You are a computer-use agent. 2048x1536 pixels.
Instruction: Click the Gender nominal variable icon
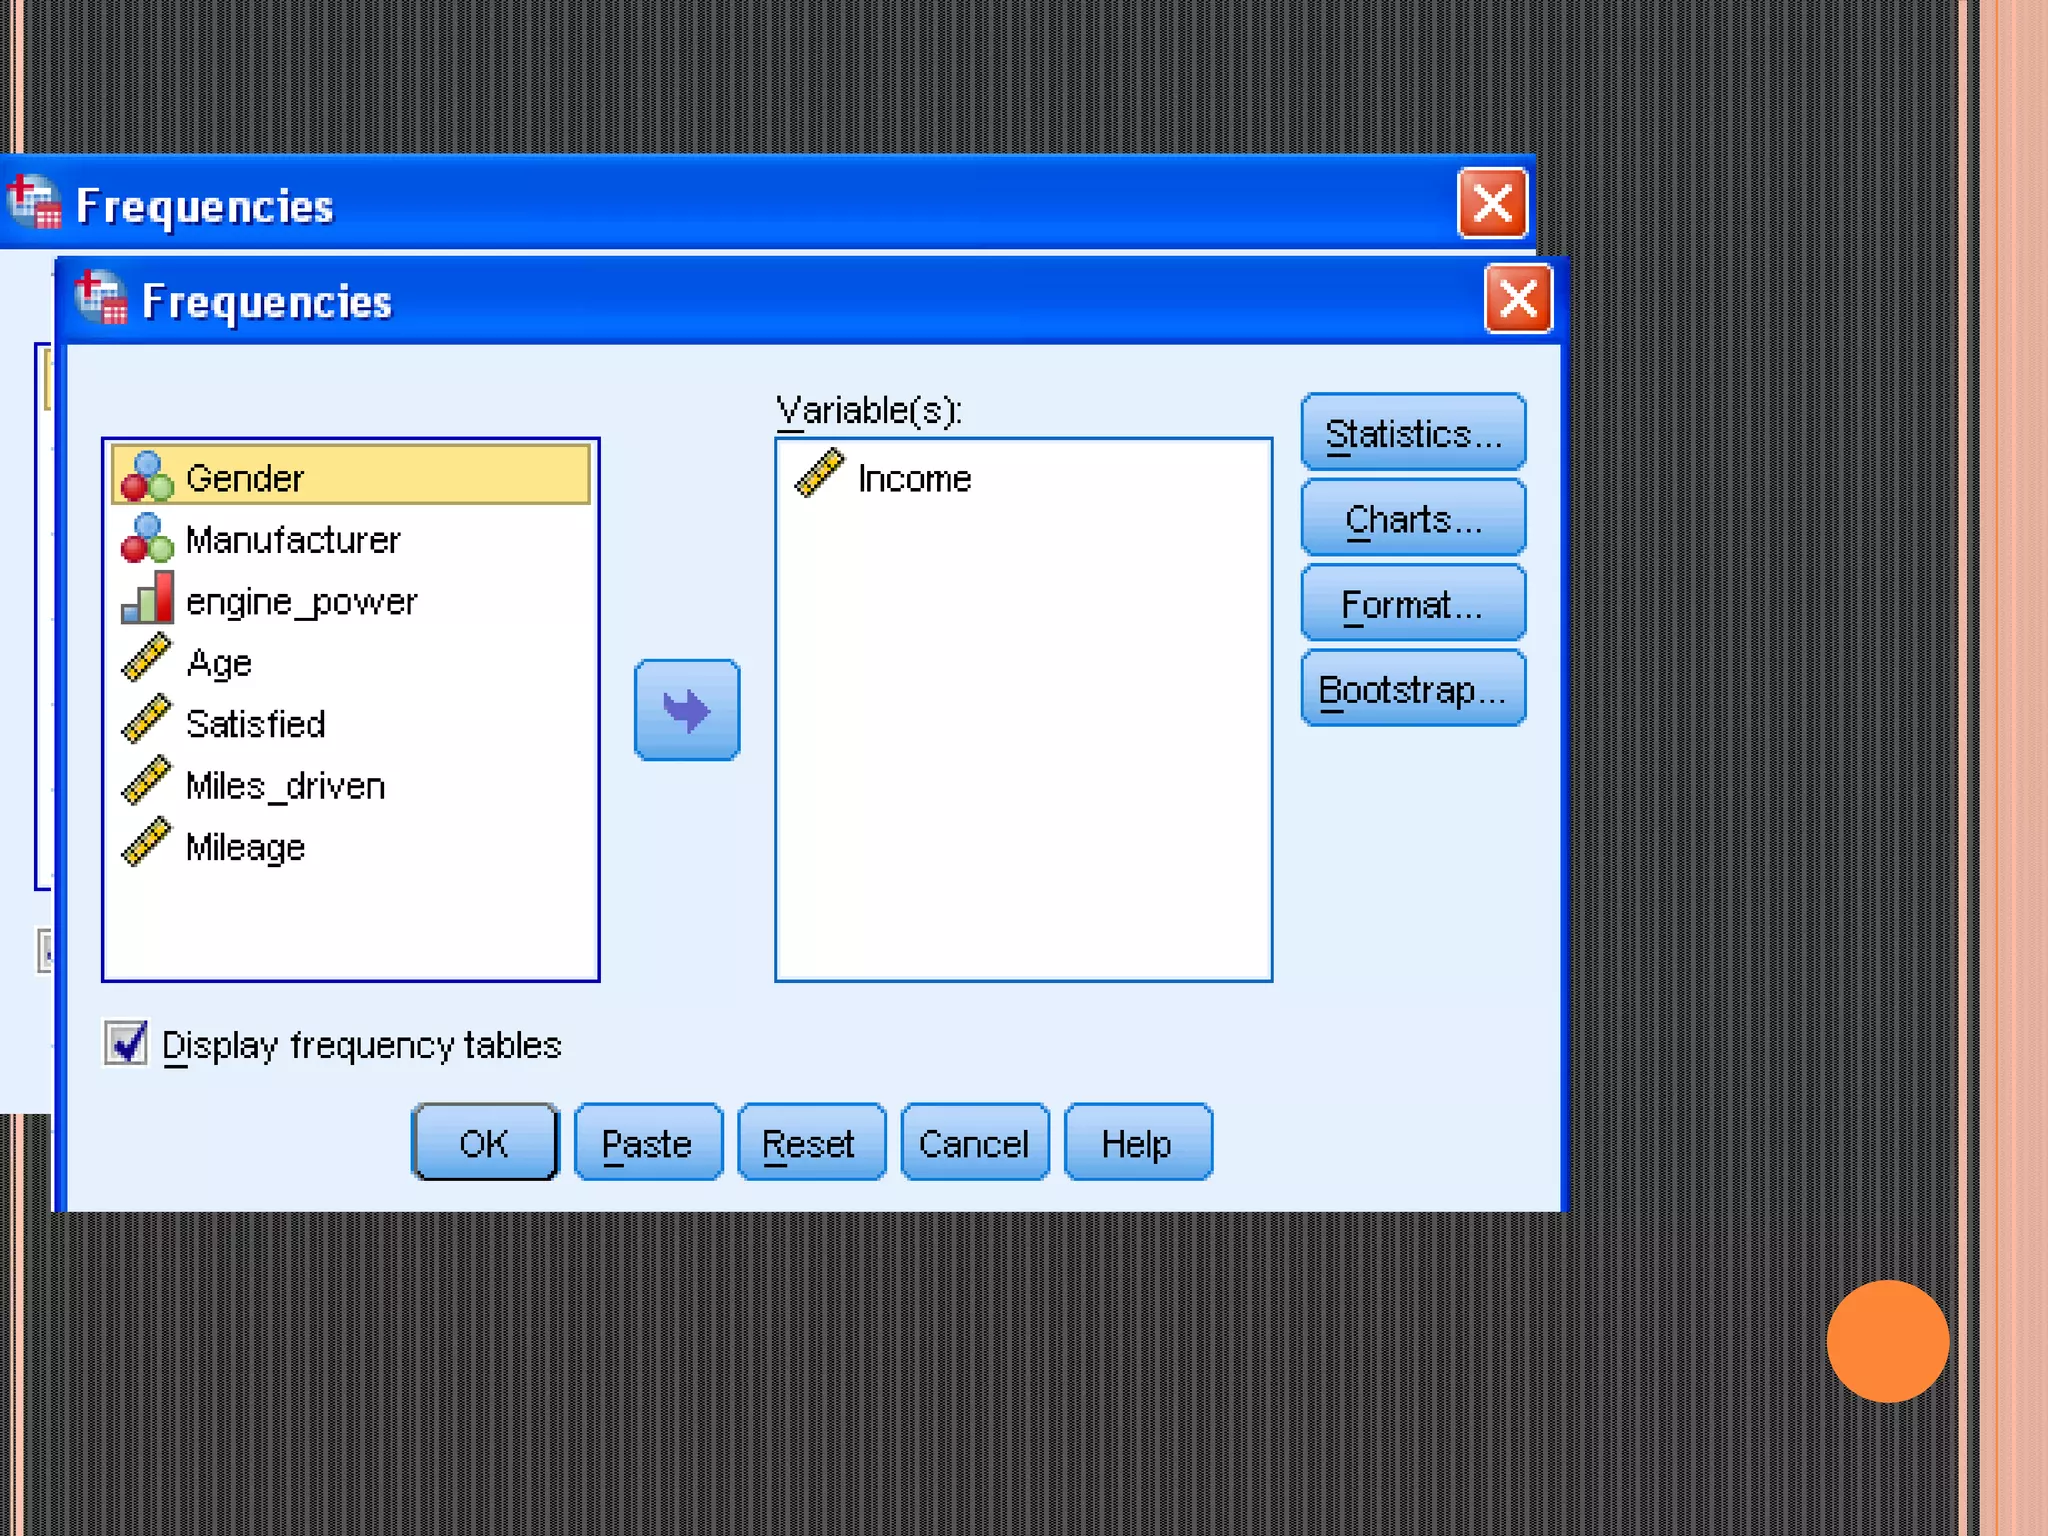[147, 477]
